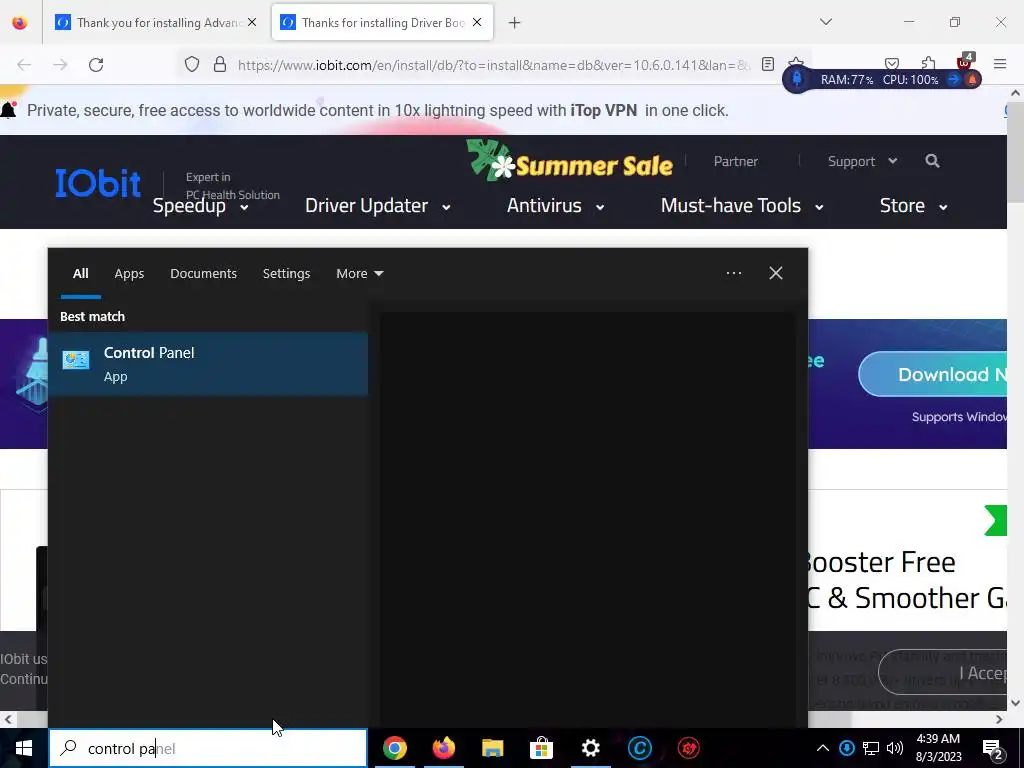This screenshot has width=1024, height=768.
Task: Open the list all tabs dropdown
Action: 825,22
